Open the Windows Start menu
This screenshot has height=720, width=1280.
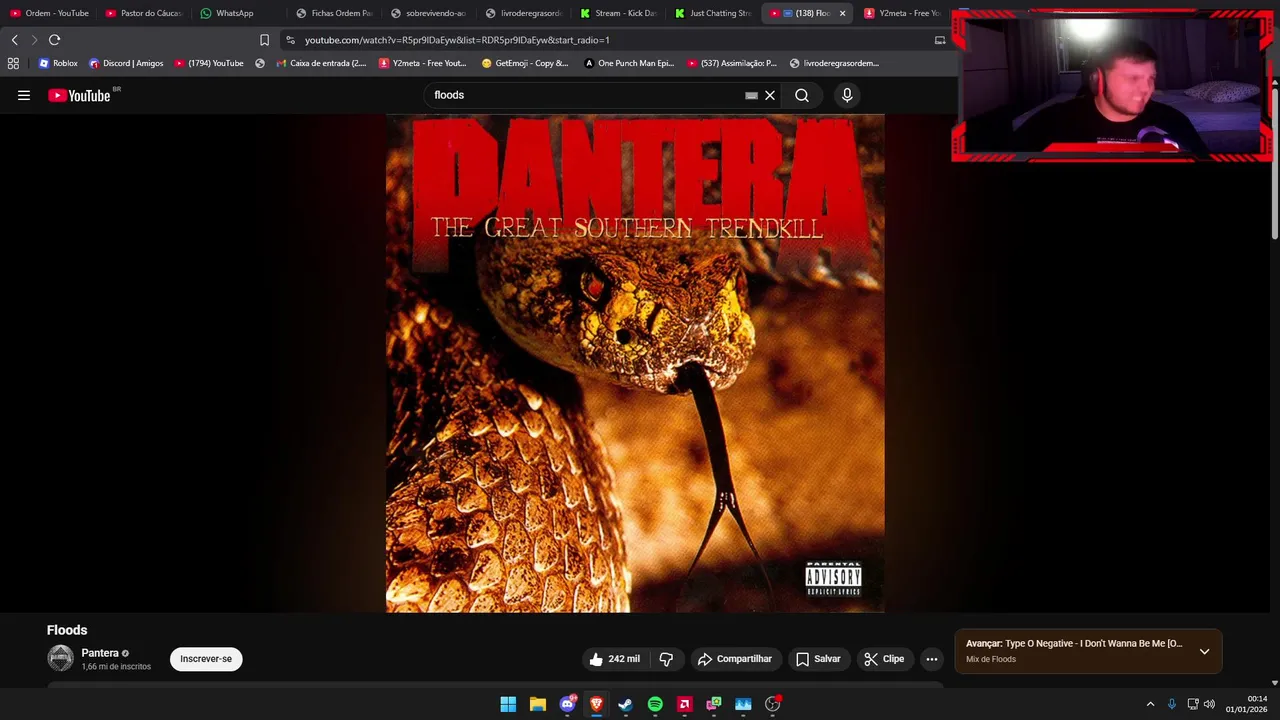click(x=508, y=704)
